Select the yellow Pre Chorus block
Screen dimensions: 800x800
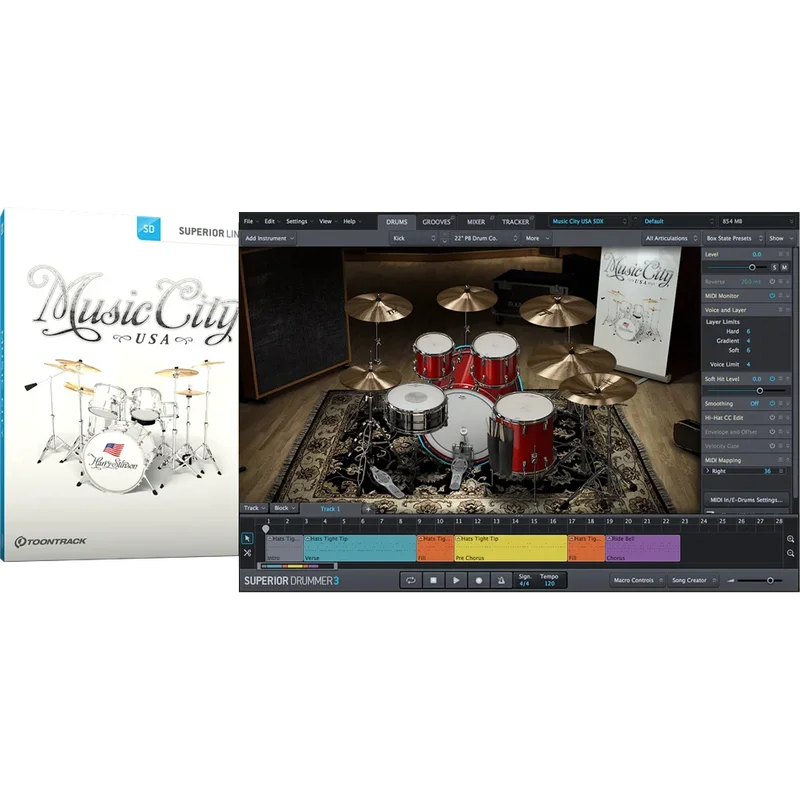[510, 548]
